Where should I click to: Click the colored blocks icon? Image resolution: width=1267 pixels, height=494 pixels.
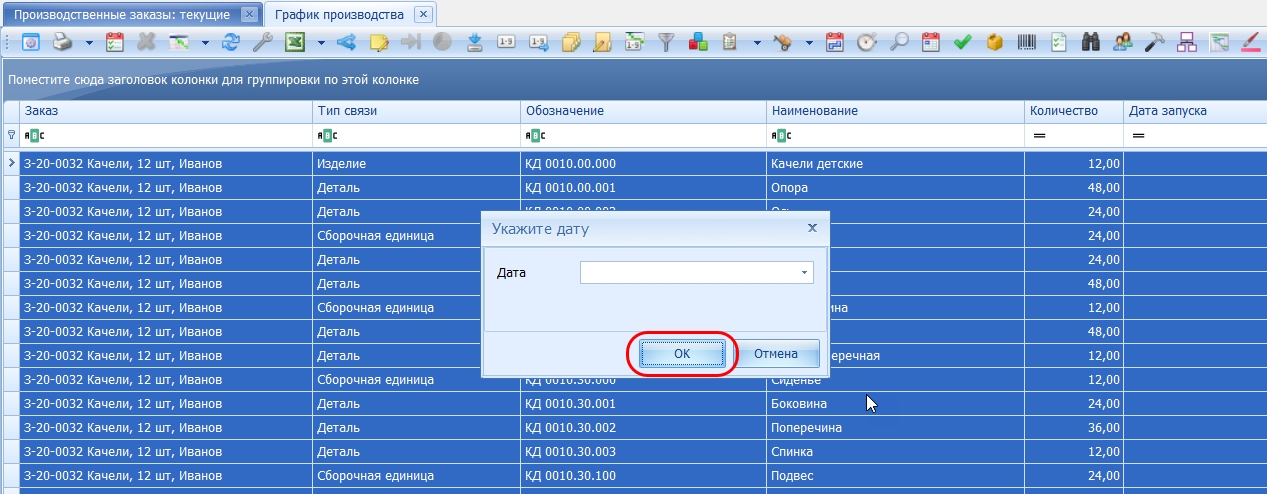(x=698, y=42)
